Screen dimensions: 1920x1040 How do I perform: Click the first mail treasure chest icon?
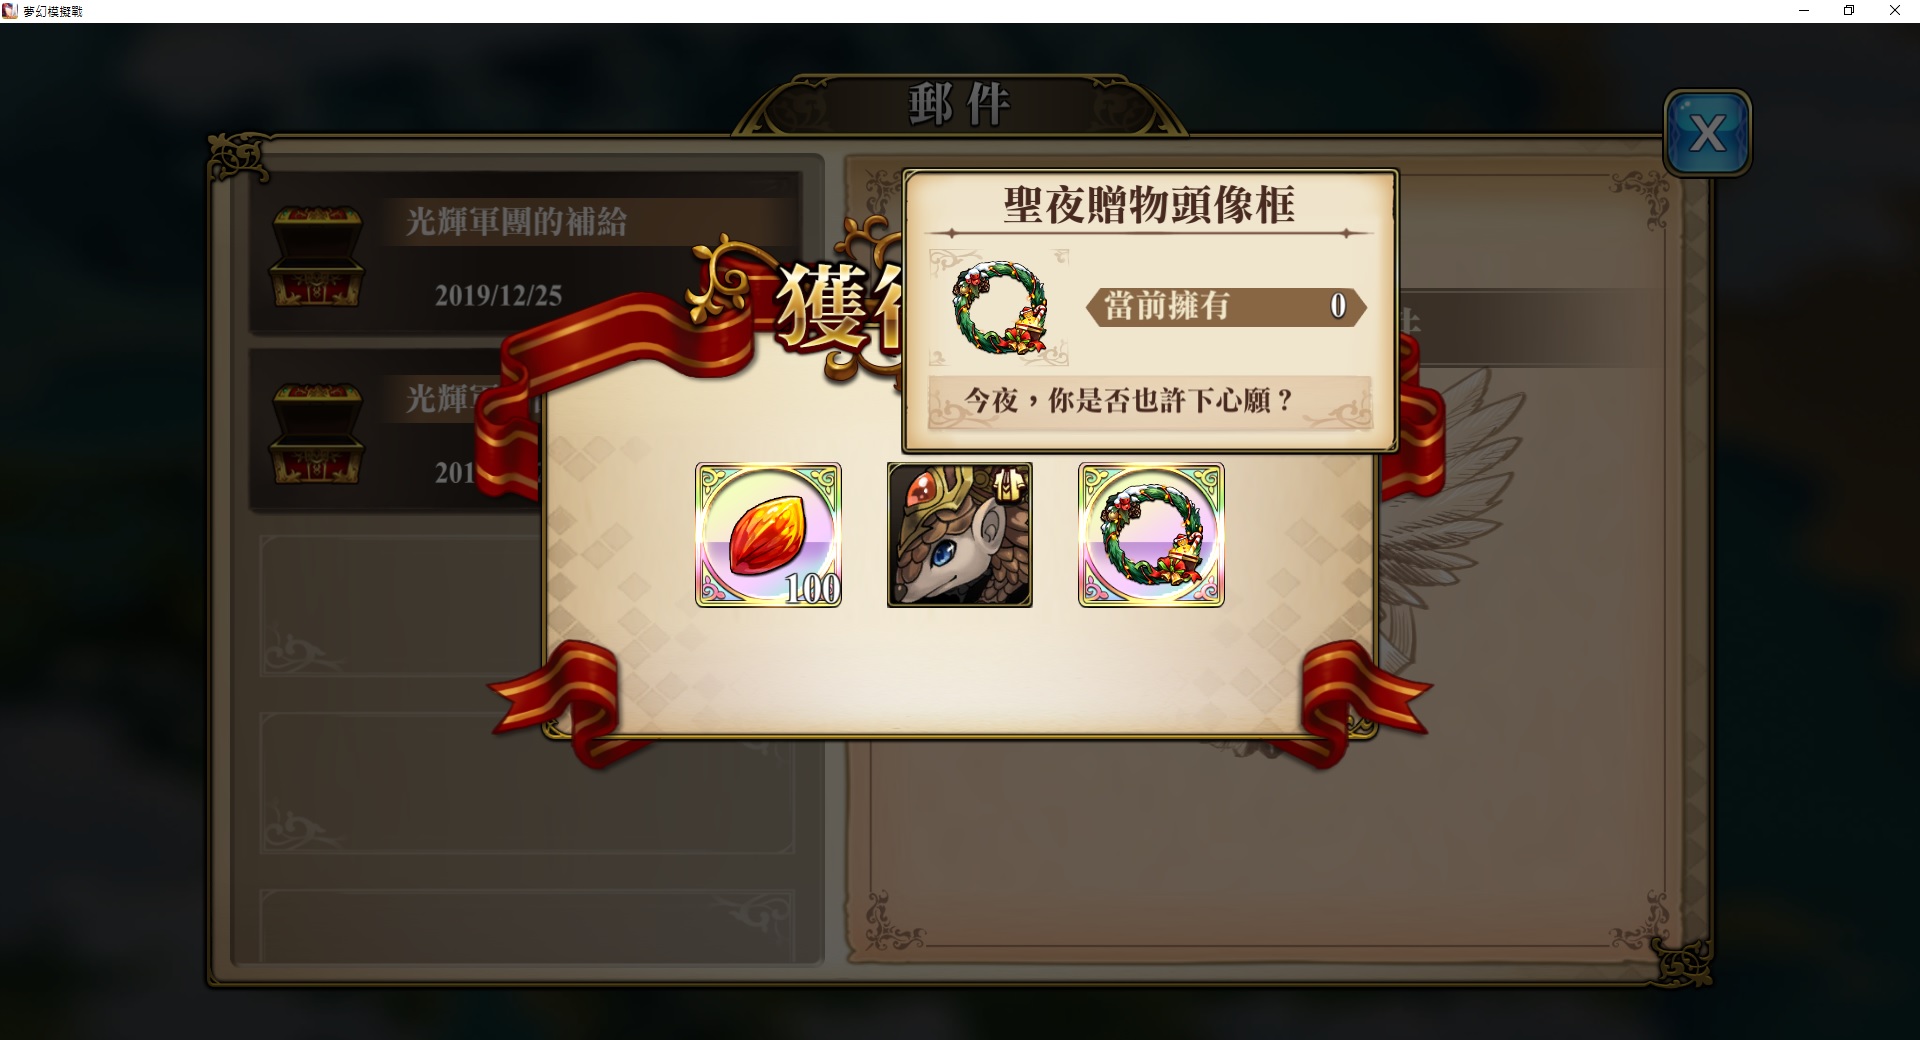pos(316,256)
